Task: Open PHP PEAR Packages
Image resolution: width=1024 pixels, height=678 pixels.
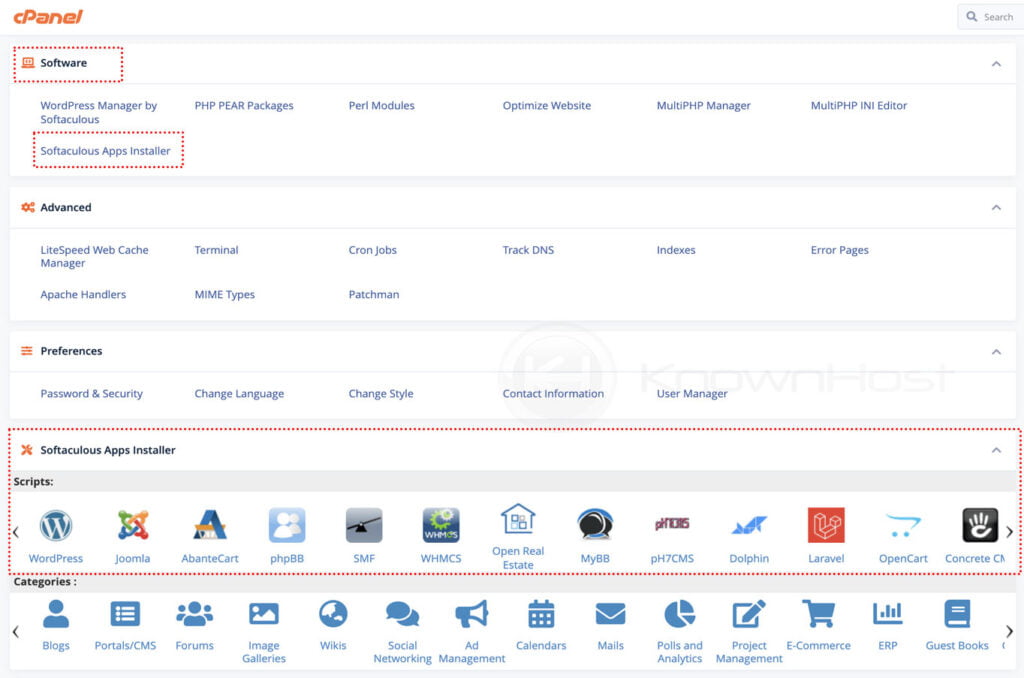Action: [x=244, y=105]
